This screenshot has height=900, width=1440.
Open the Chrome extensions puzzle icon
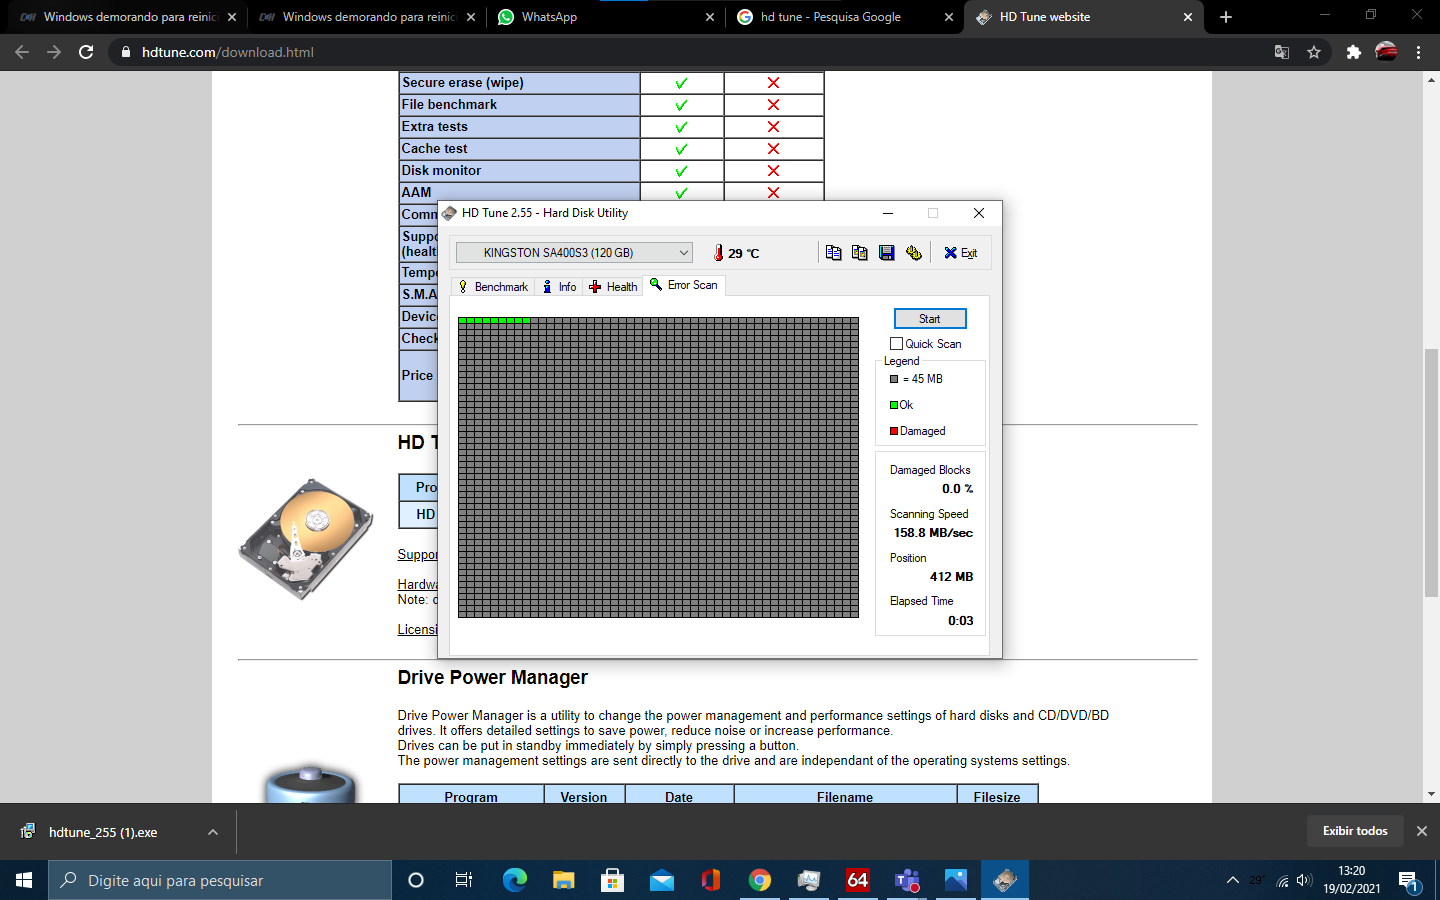pyautogui.click(x=1354, y=52)
